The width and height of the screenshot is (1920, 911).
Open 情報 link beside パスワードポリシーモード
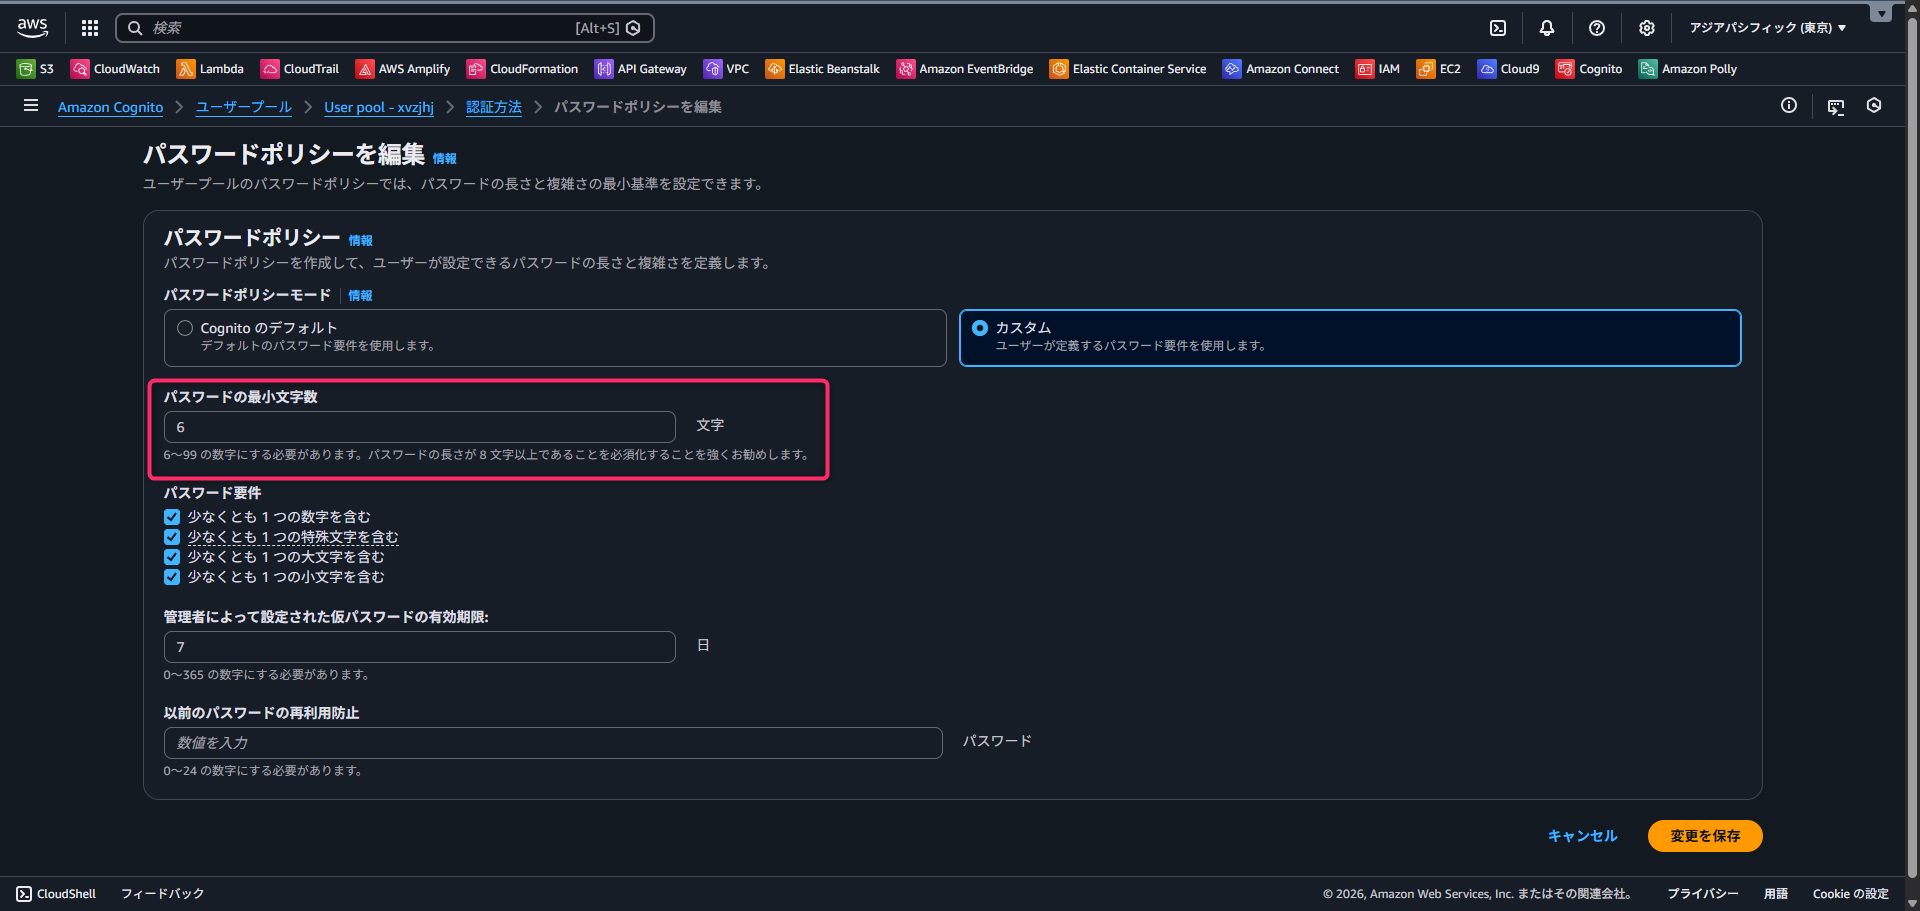360,296
